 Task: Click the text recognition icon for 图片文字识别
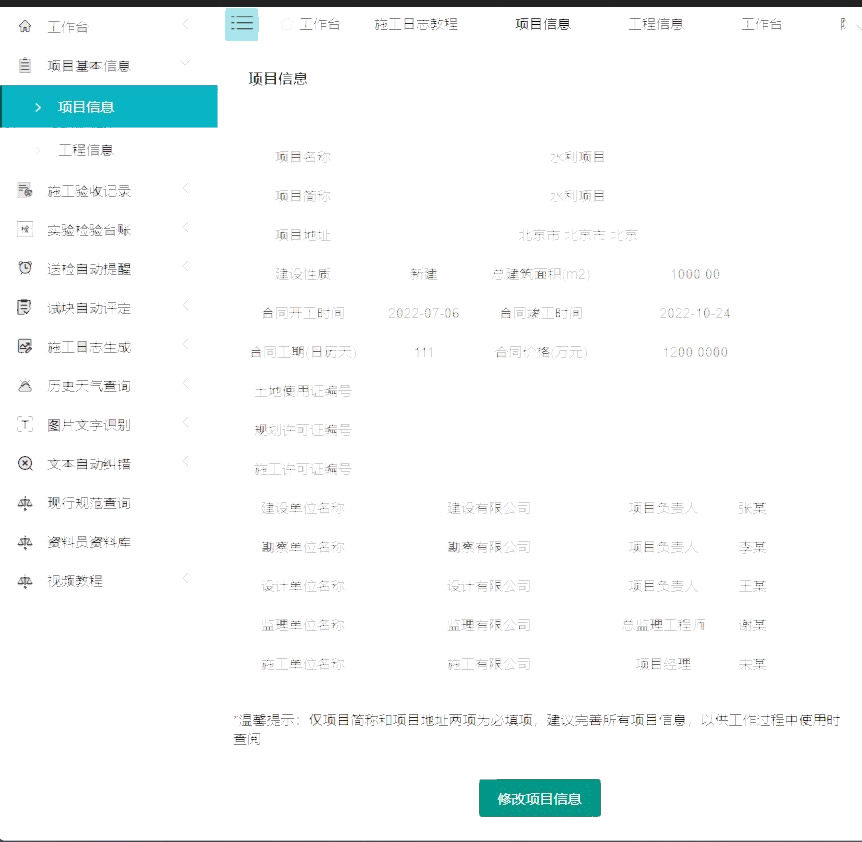pos(25,424)
